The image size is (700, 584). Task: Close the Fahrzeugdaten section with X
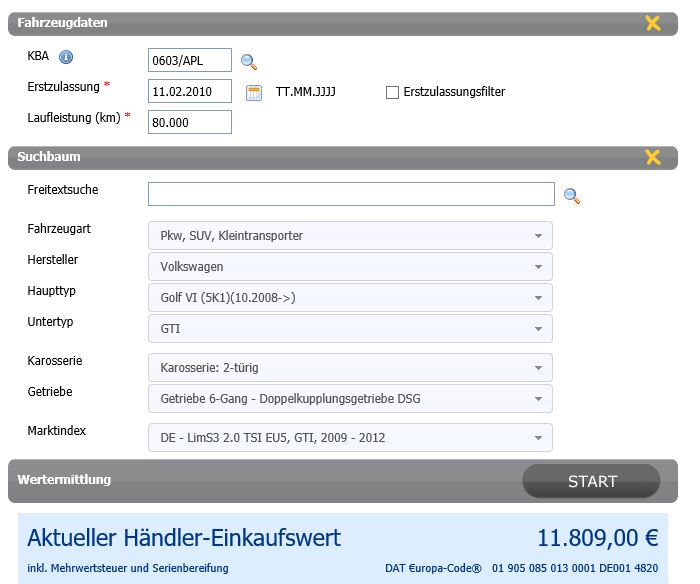pos(653,23)
